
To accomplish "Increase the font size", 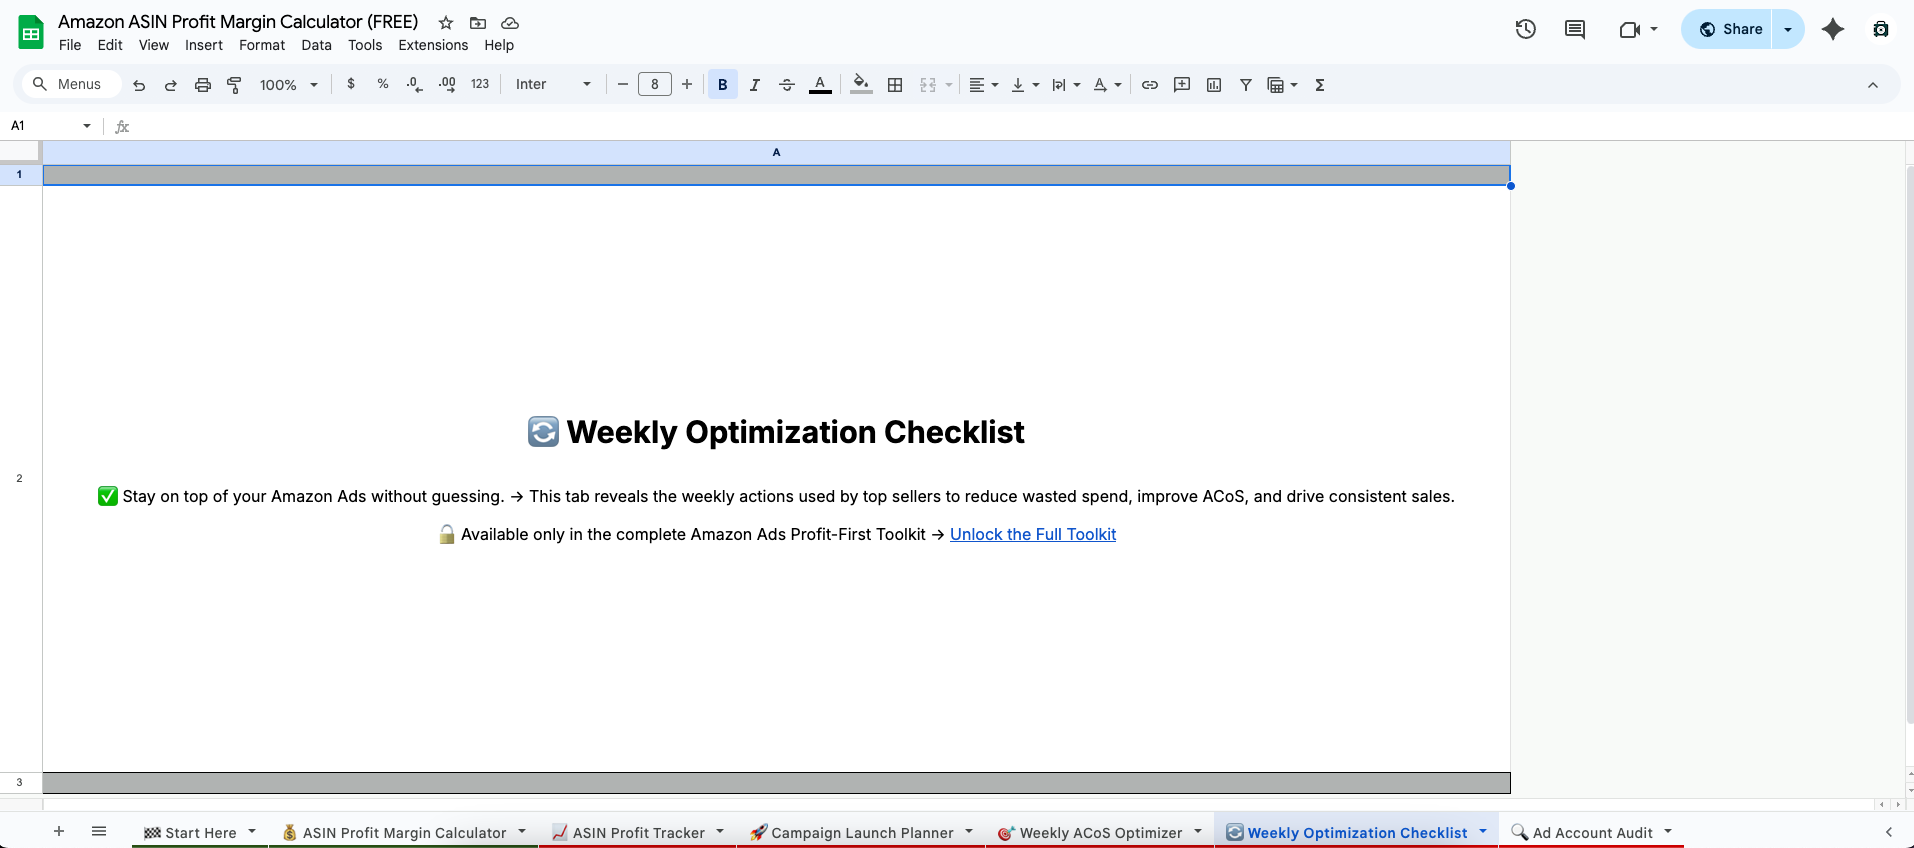I will 687,85.
